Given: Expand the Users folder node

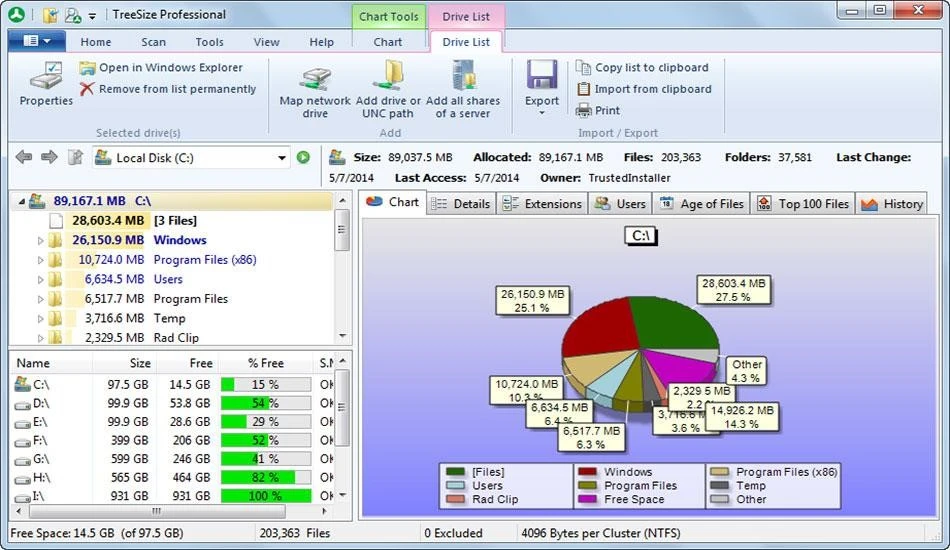Looking at the screenshot, I should 41,279.
